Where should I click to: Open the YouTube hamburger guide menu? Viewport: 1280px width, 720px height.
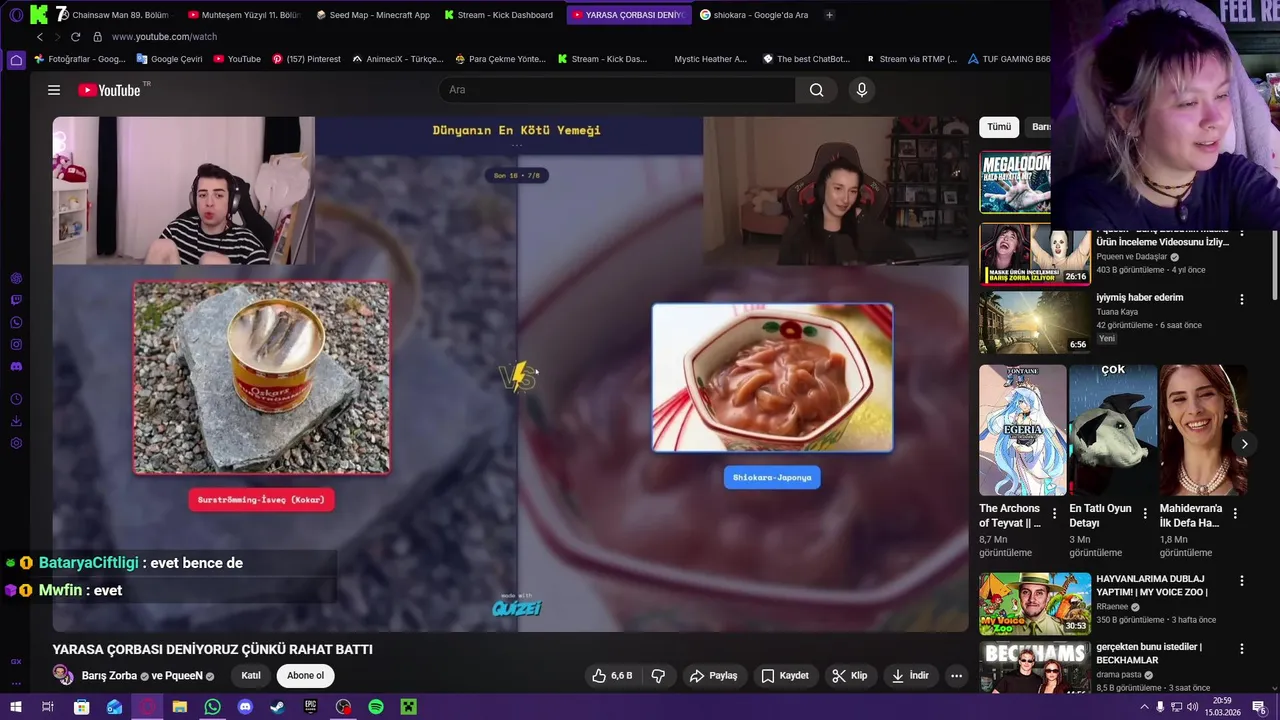pos(54,90)
